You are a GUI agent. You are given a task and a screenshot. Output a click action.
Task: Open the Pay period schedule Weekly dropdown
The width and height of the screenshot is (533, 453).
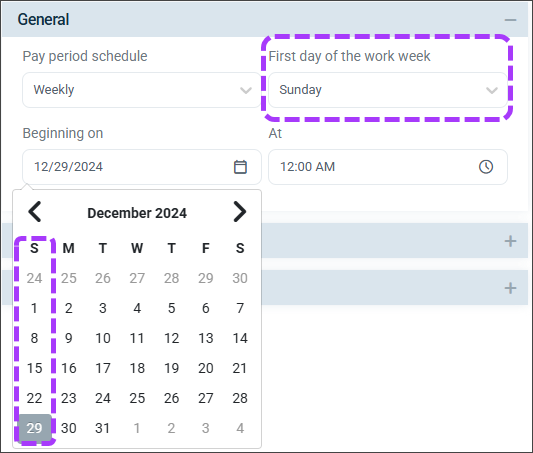point(142,90)
